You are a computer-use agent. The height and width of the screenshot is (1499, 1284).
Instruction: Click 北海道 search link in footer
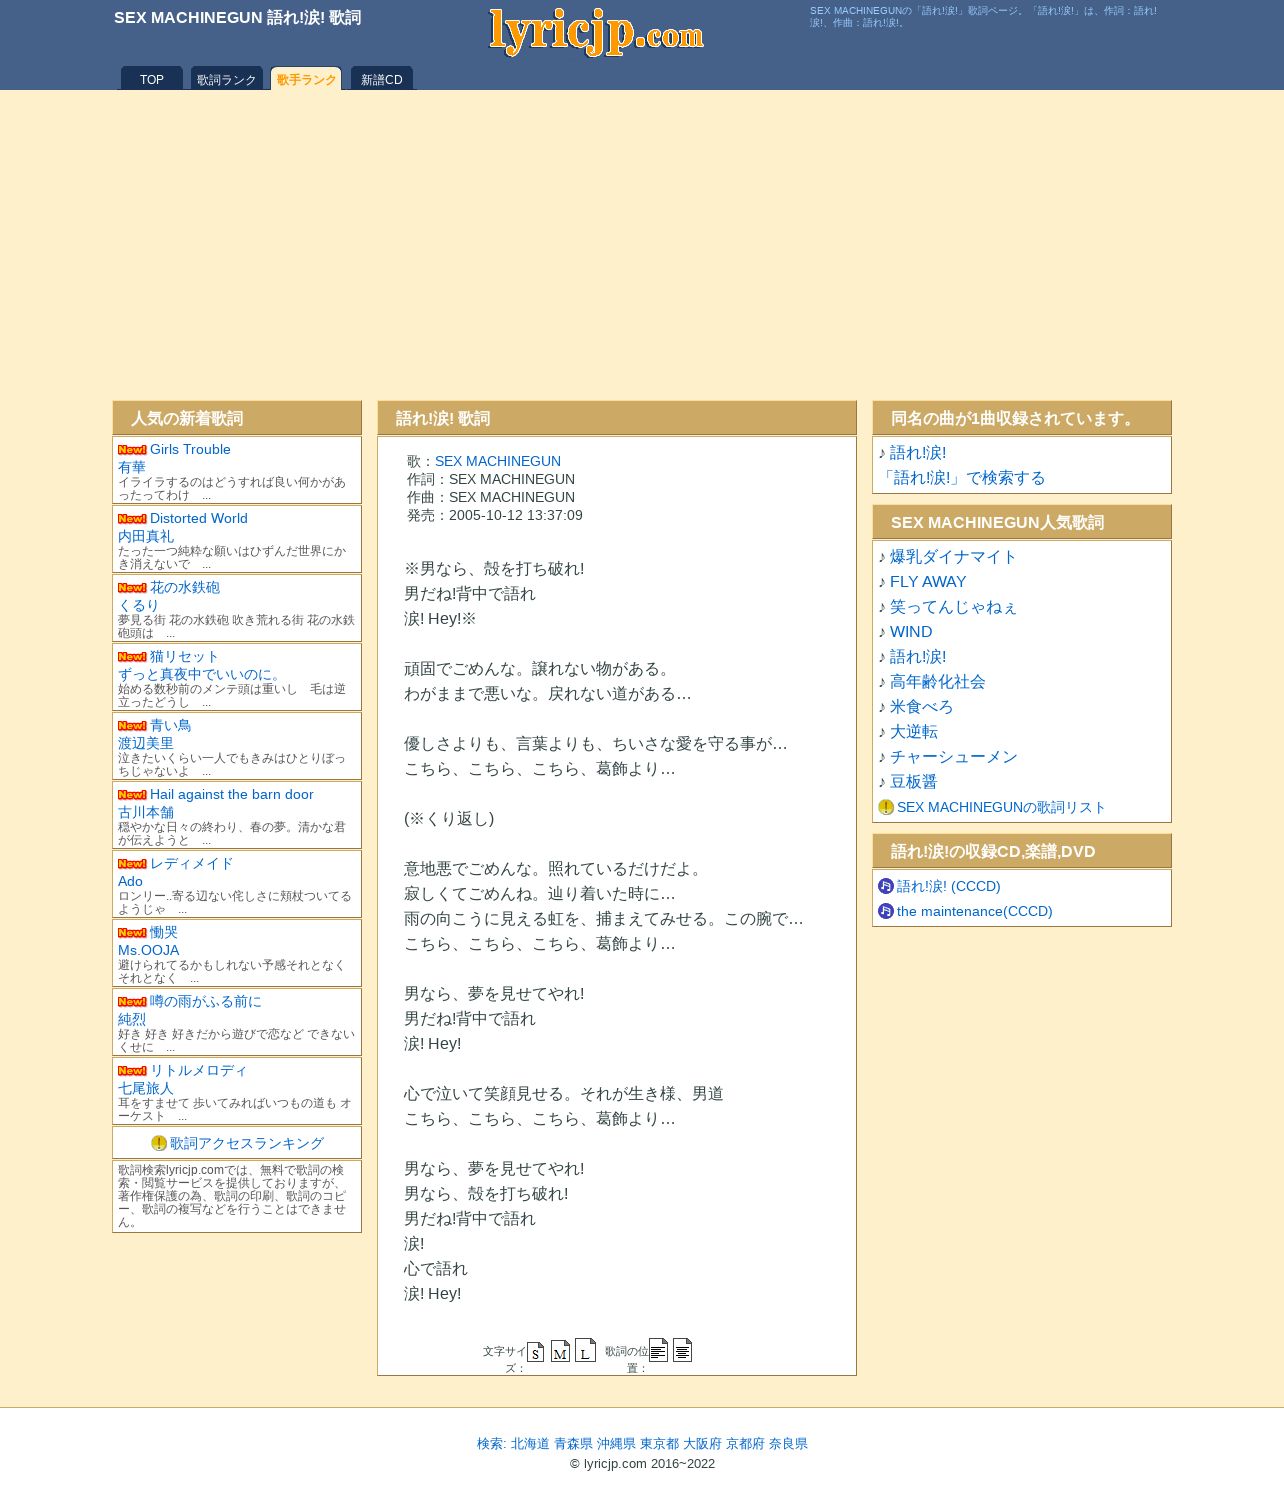coord(530,1444)
